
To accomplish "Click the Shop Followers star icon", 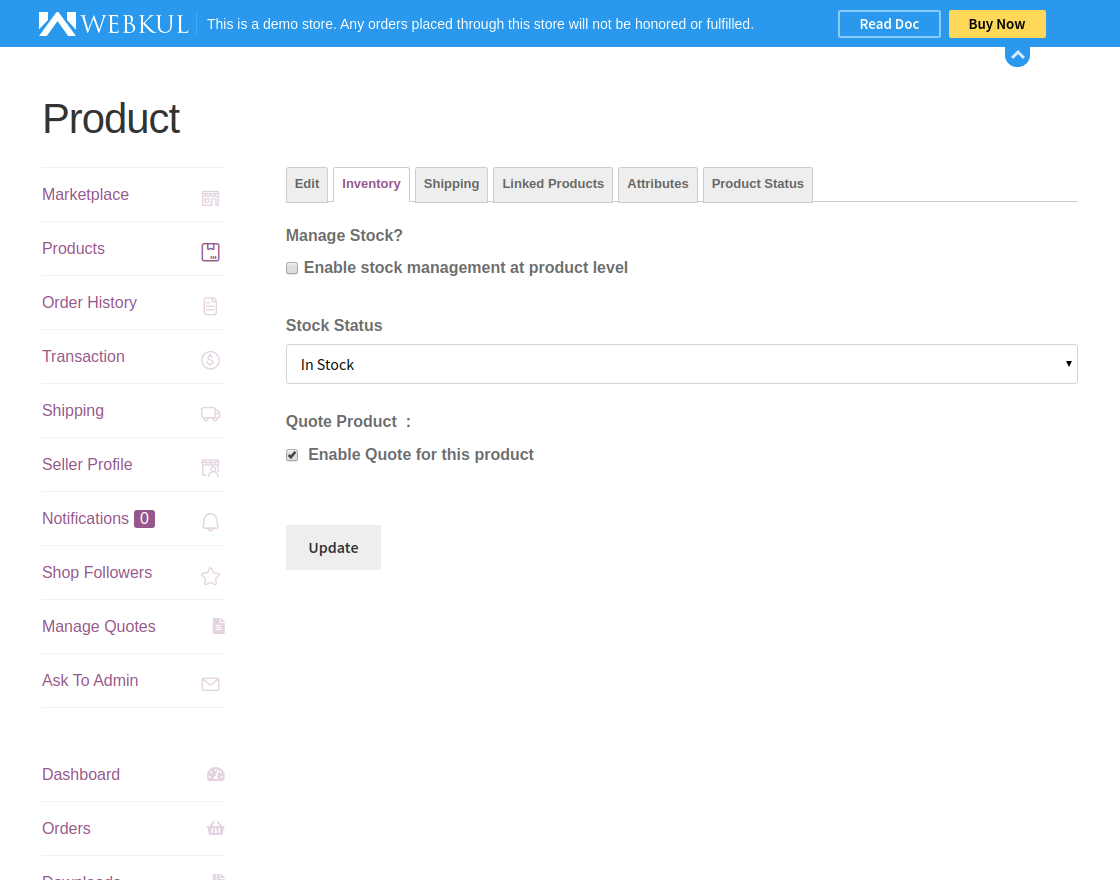I will (x=210, y=576).
